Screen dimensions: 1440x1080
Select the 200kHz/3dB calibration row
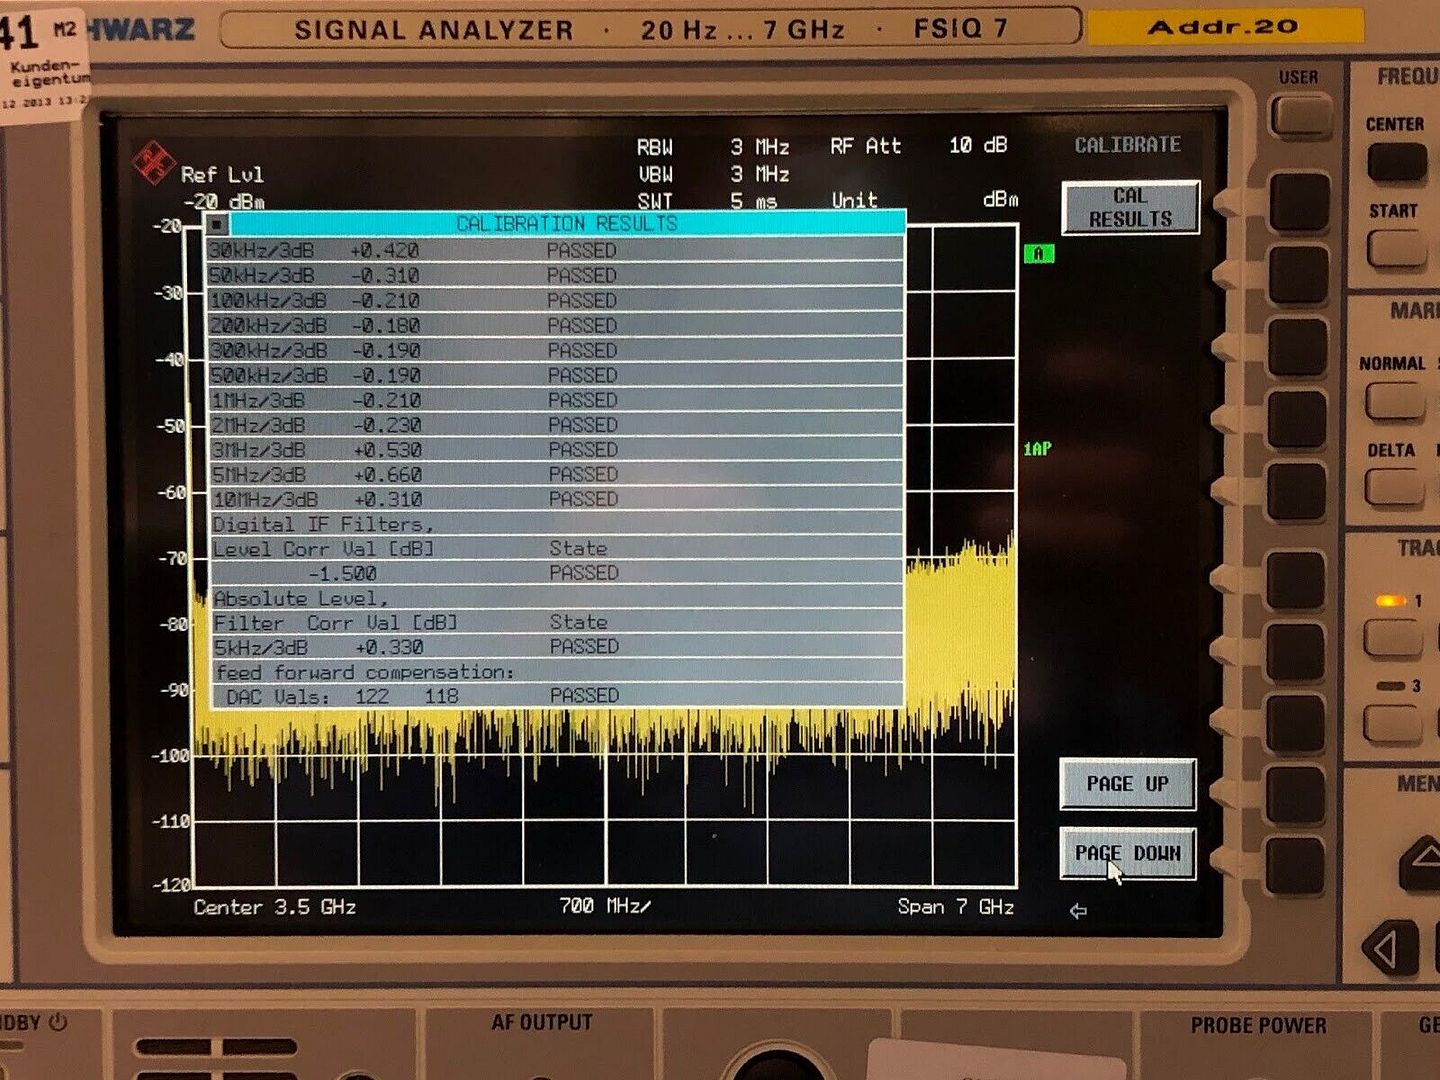coord(555,325)
